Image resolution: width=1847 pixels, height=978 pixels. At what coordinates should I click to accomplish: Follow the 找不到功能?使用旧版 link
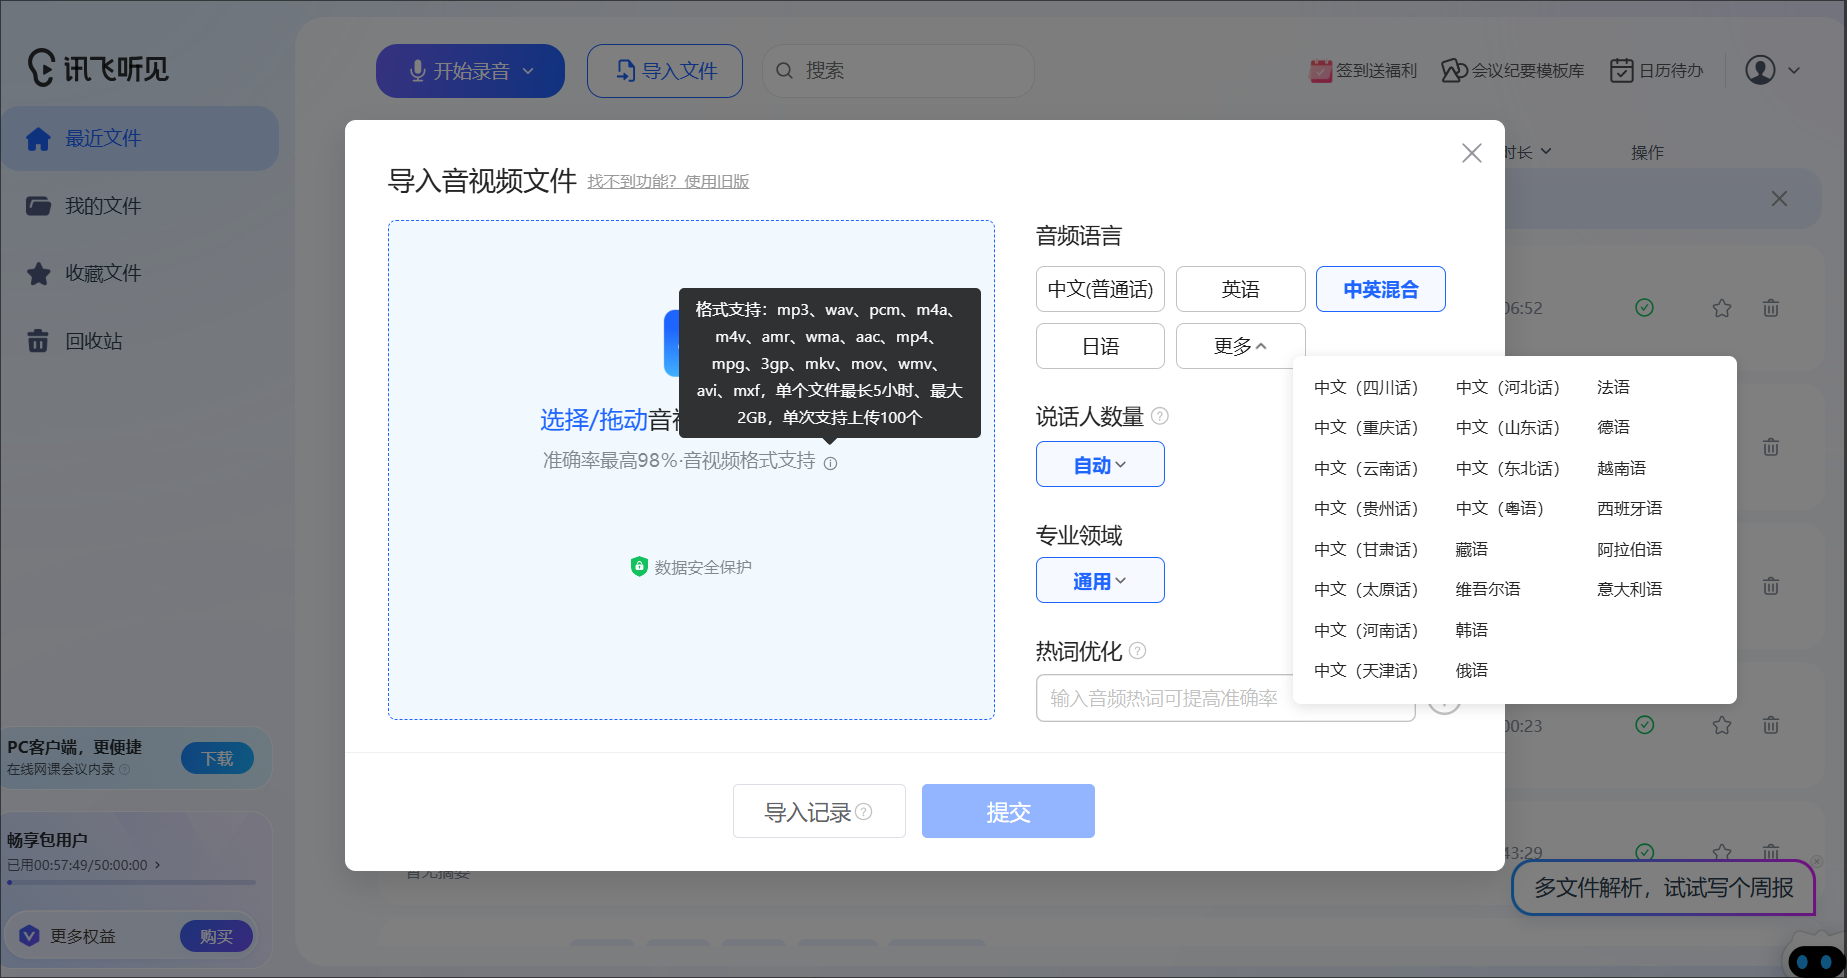tap(668, 181)
